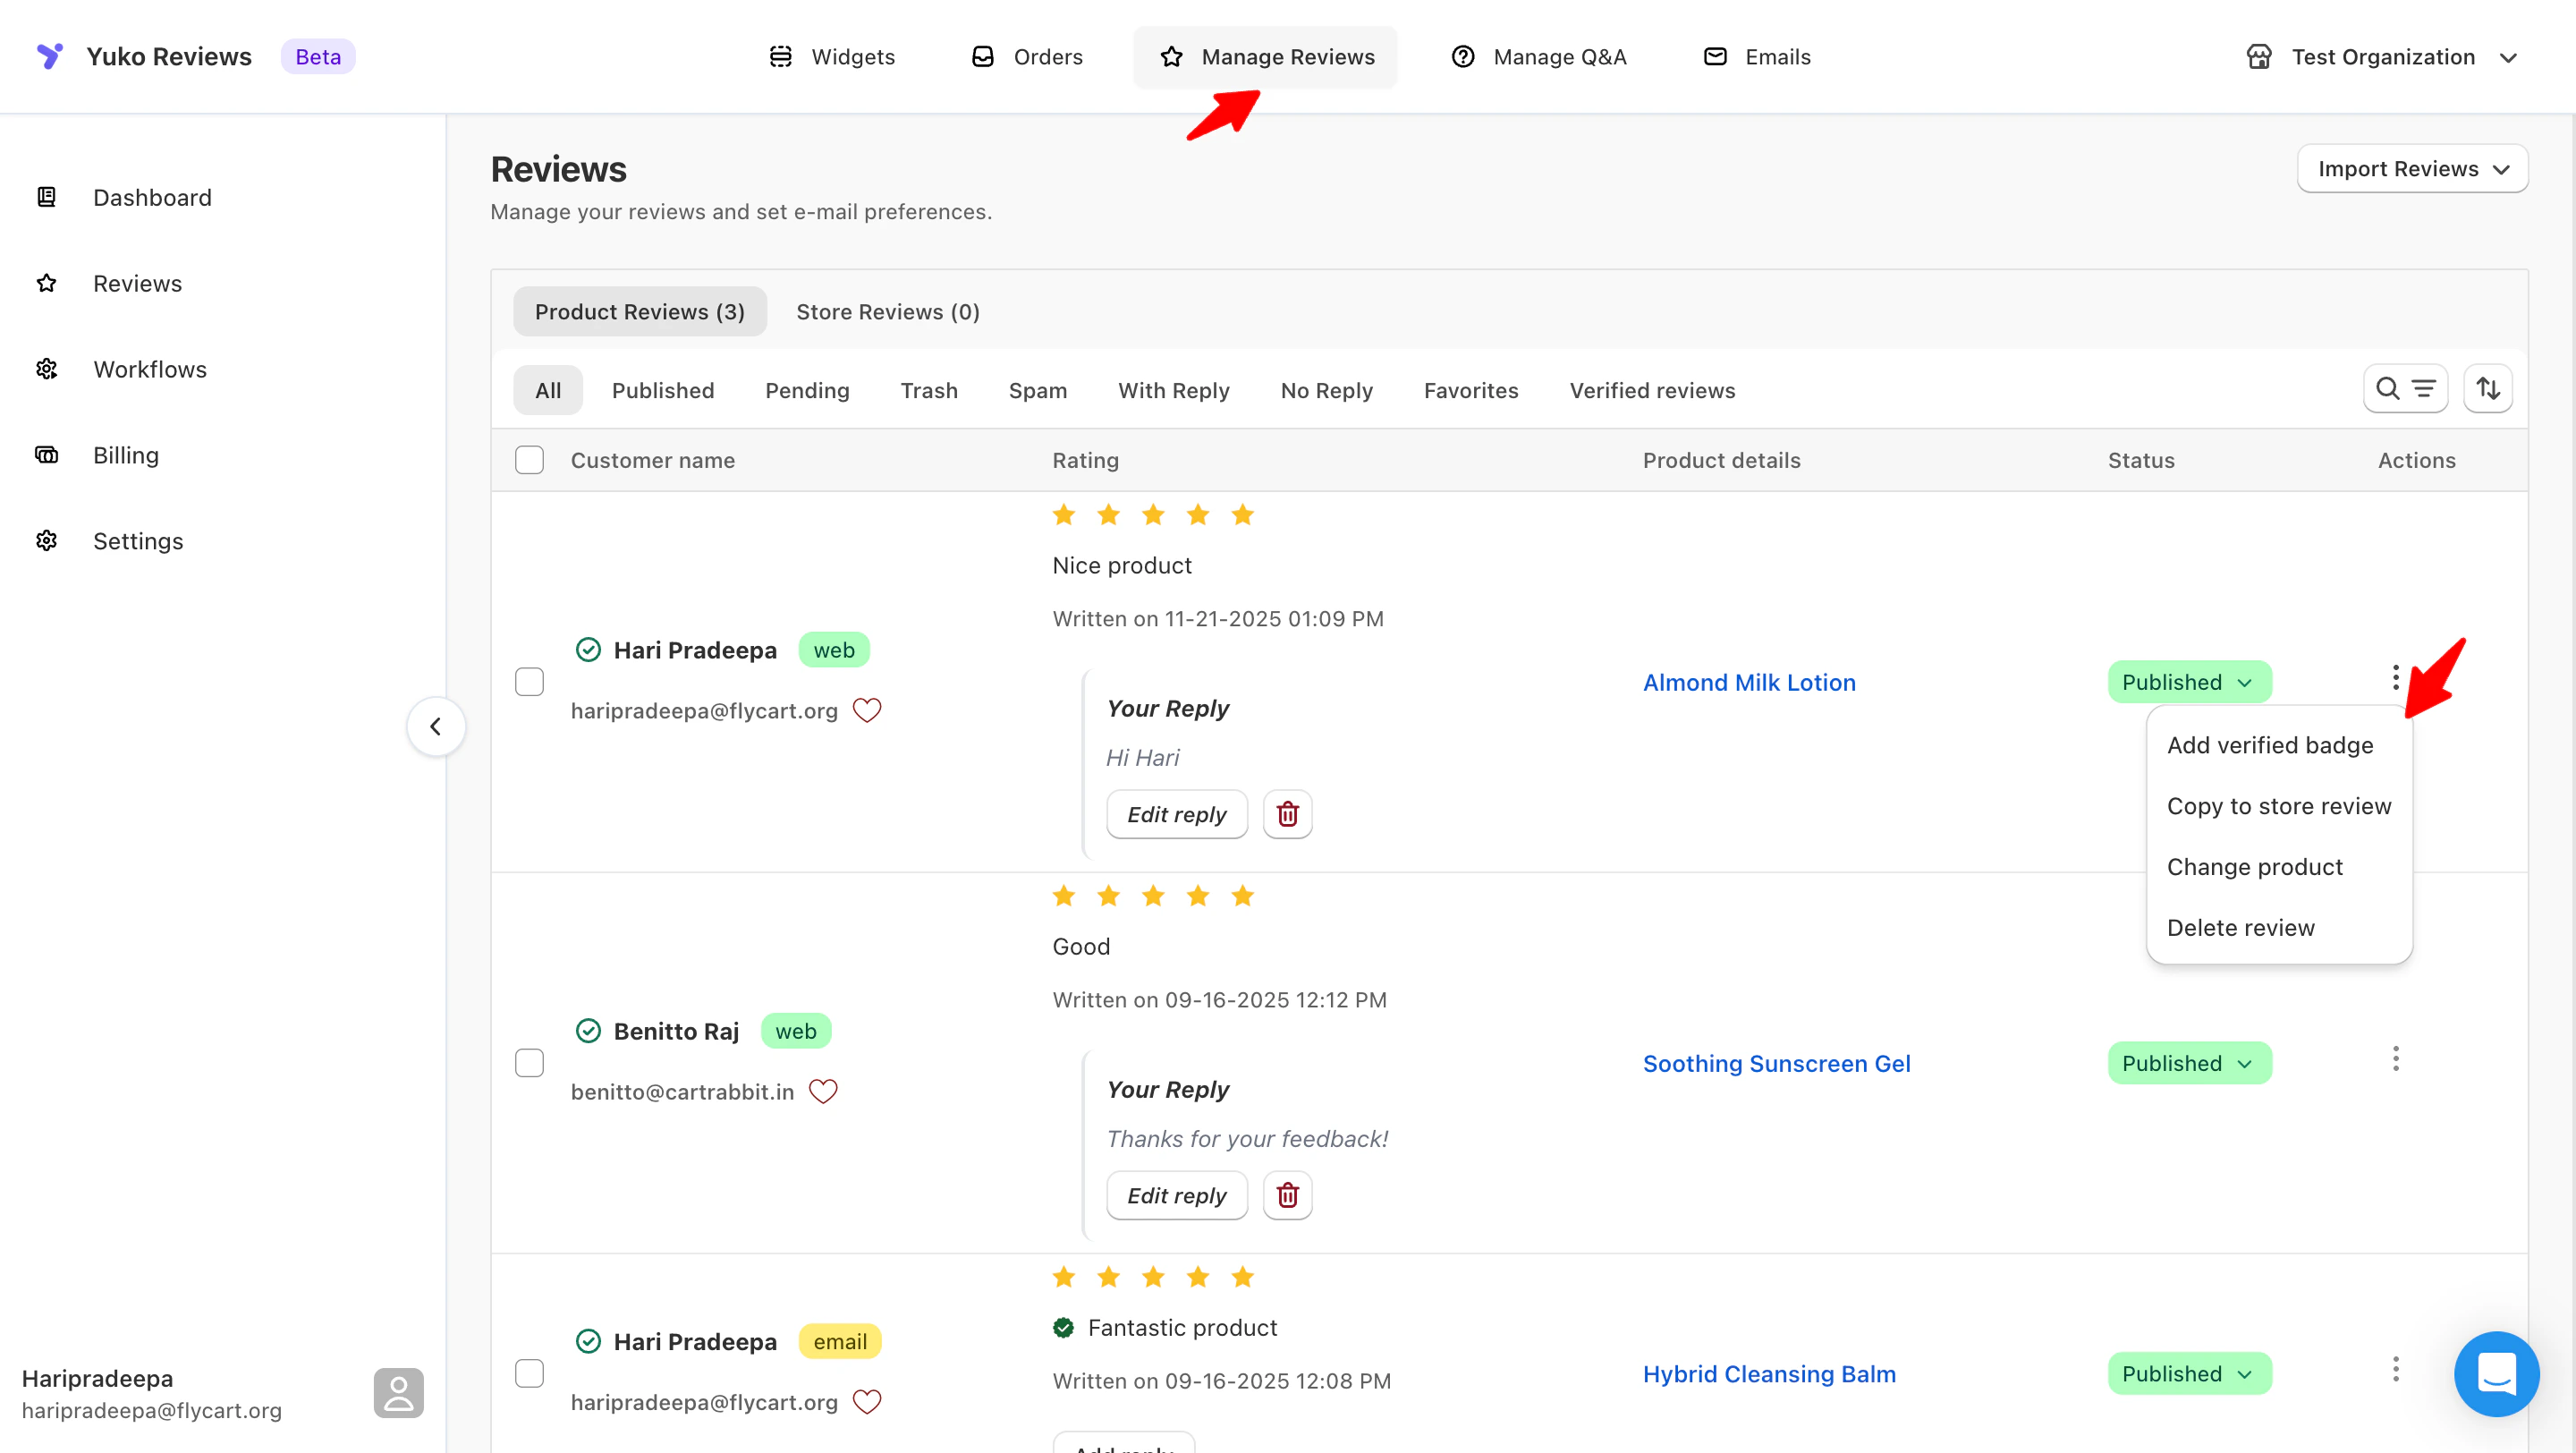Select the Almond Milk Lotion review checkbox
The width and height of the screenshot is (2576, 1453).
[x=529, y=682]
